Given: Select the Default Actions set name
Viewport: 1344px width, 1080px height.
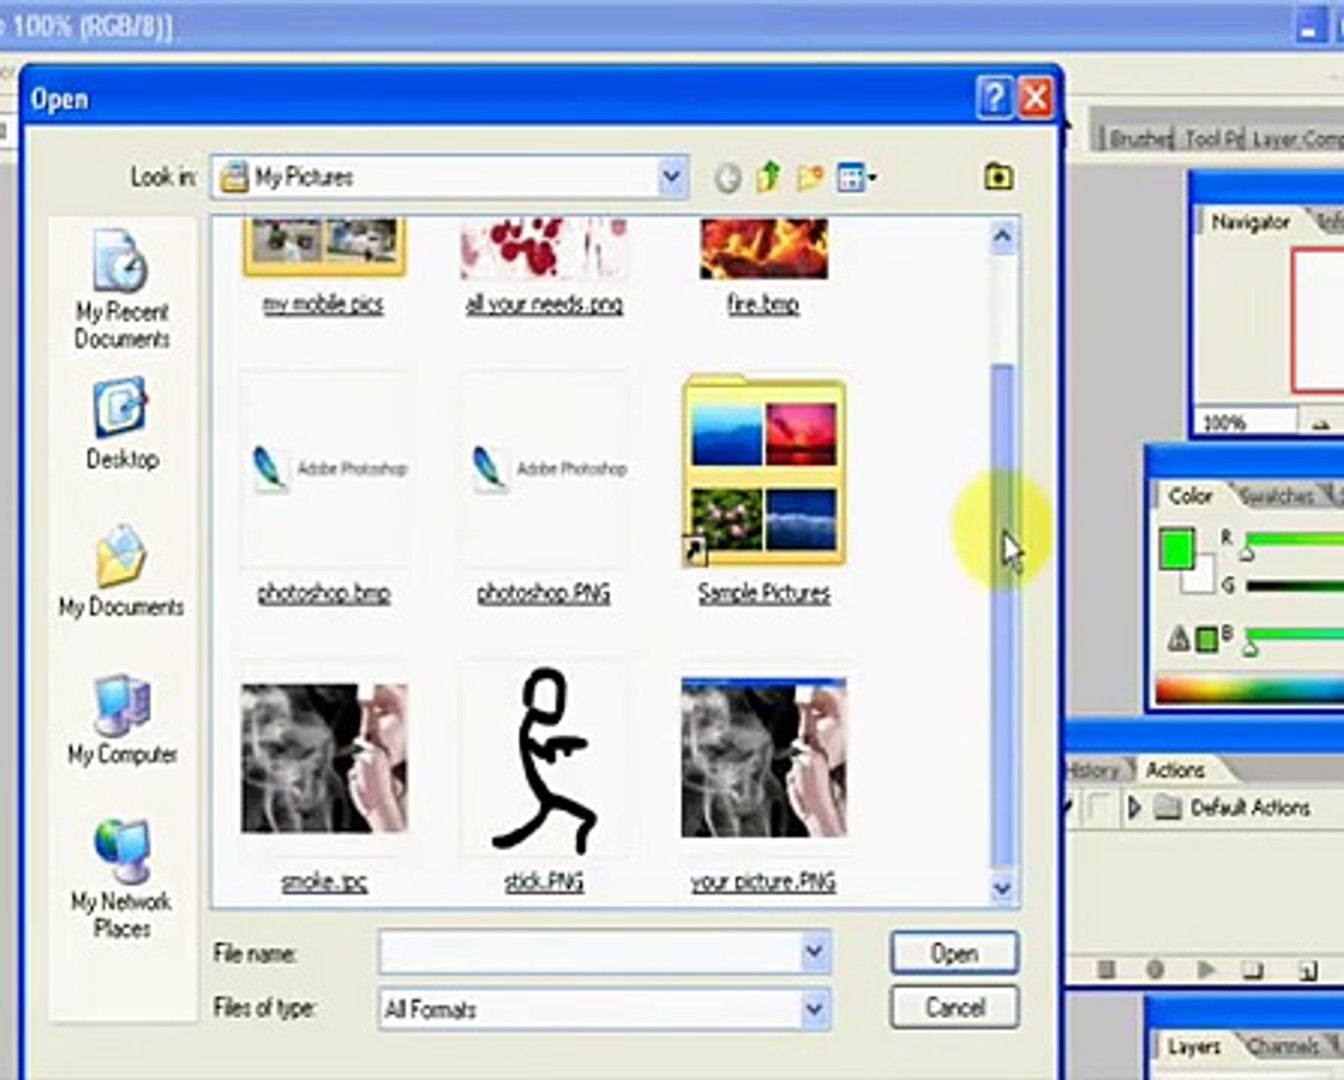Looking at the screenshot, I should [x=1250, y=807].
